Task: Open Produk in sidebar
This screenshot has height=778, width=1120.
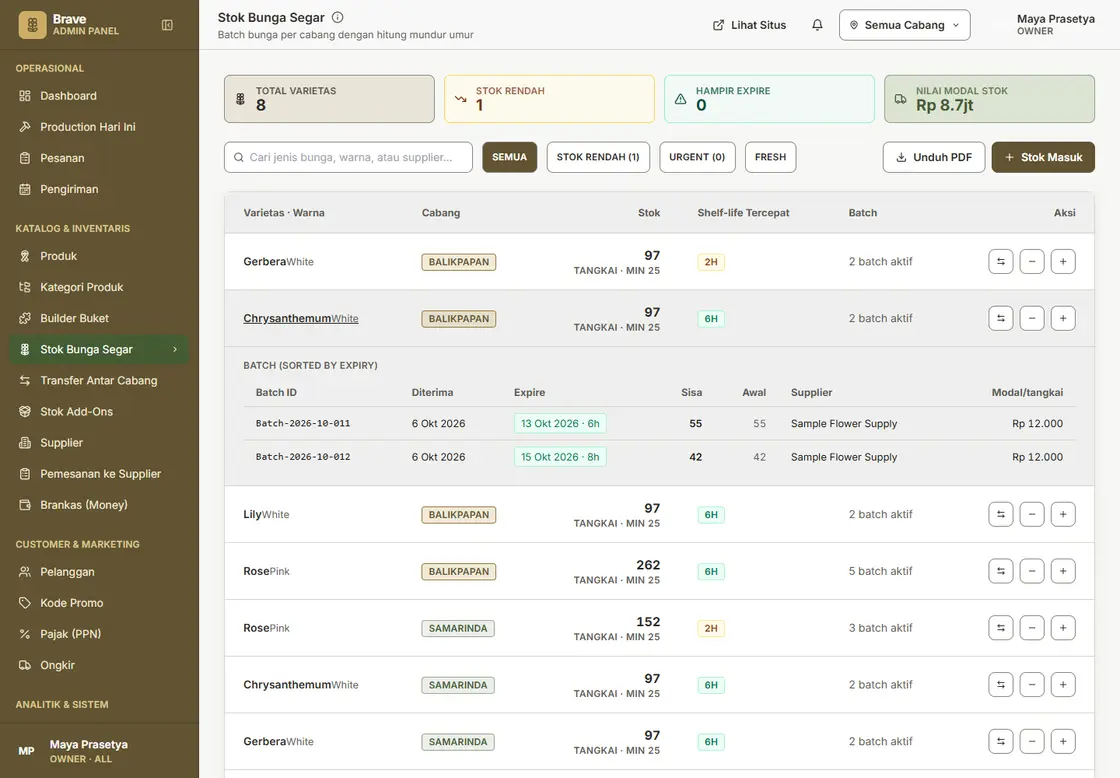Action: pos(99,256)
